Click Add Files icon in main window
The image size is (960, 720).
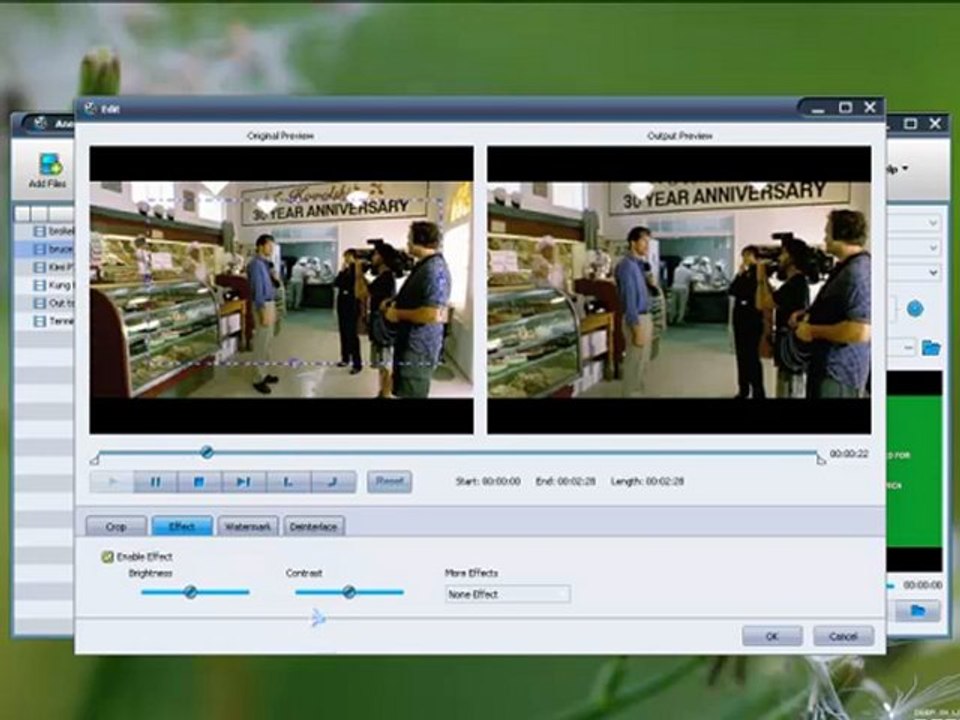pos(48,170)
